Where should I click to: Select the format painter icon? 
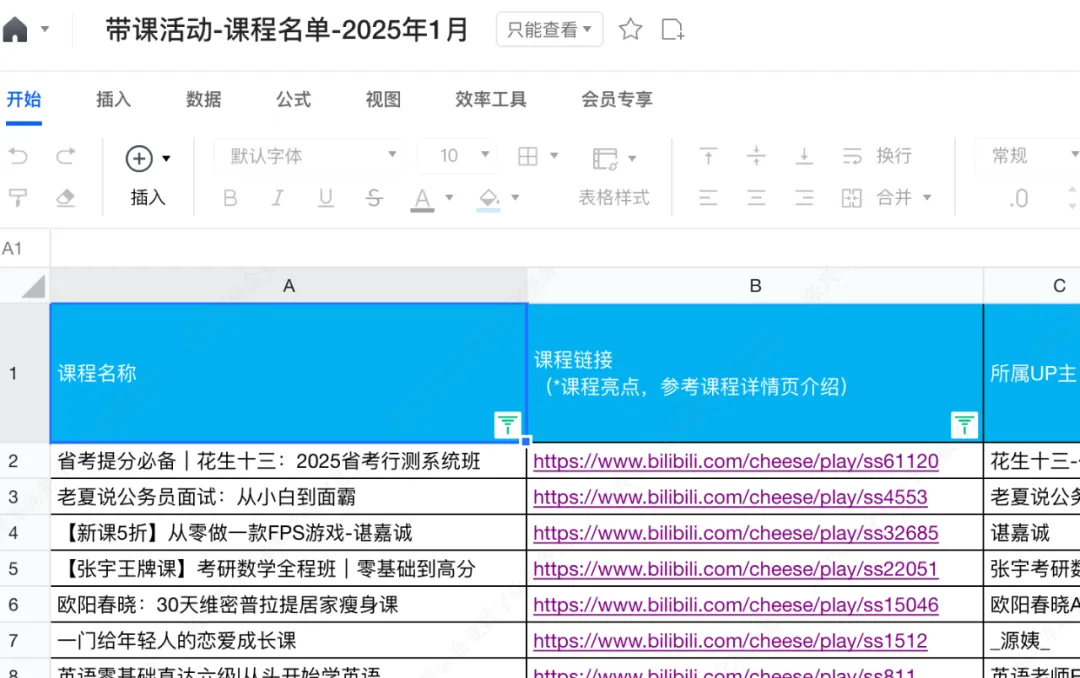click(x=18, y=198)
